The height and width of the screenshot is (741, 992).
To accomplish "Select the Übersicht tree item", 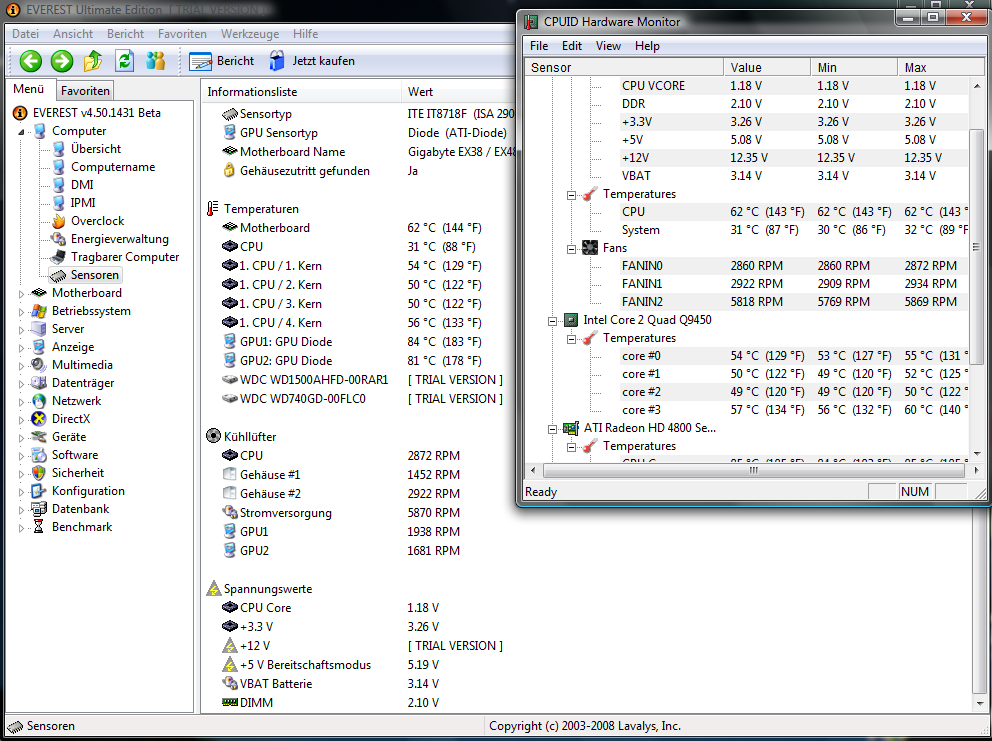I will [96, 149].
